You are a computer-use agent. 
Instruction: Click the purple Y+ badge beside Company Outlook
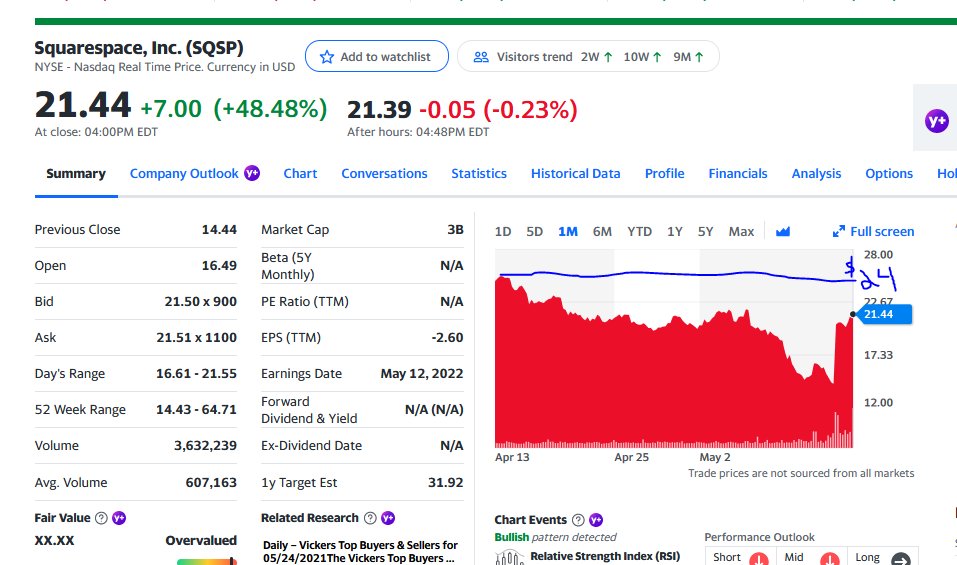252,173
